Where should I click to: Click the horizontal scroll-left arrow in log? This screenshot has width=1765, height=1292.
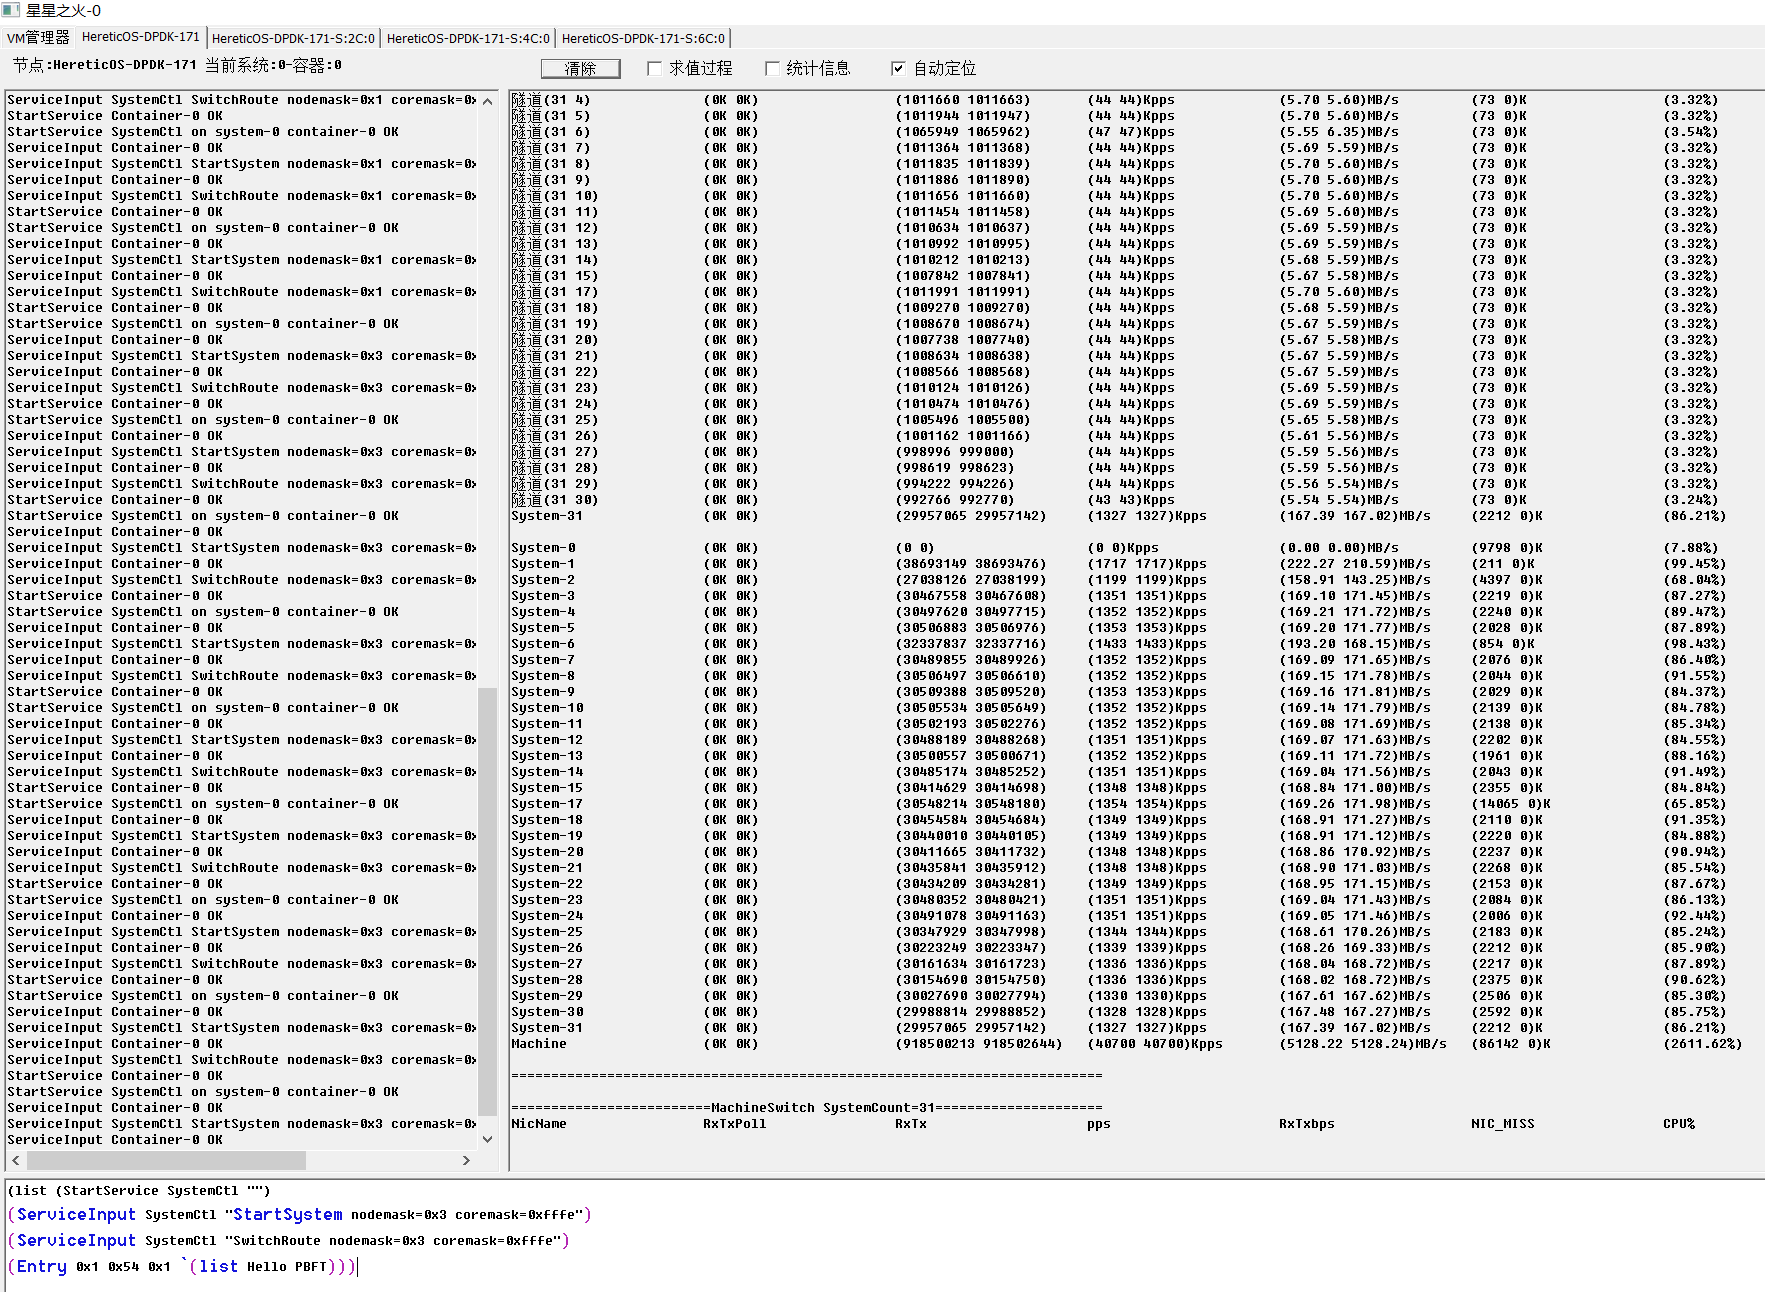16,1160
